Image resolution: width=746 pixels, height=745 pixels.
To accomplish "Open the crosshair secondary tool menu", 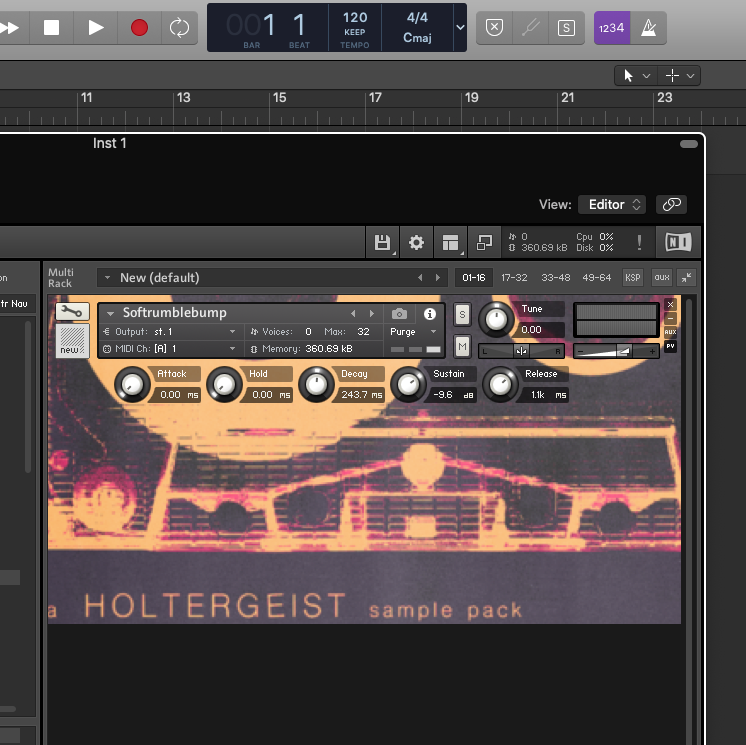I will (x=679, y=76).
